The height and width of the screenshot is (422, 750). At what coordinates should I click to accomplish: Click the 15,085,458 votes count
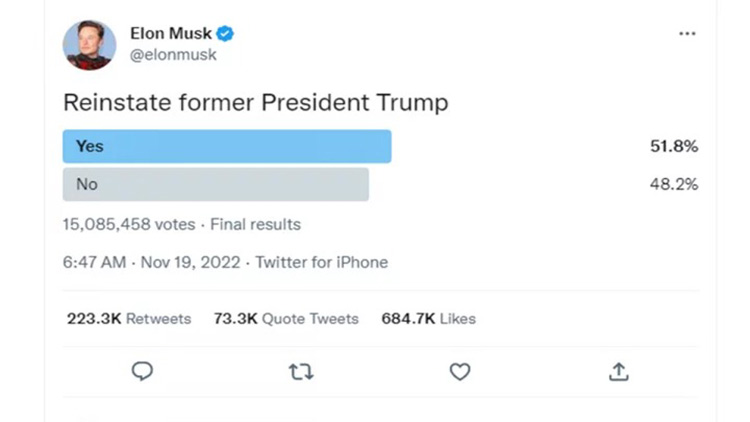pos(129,224)
